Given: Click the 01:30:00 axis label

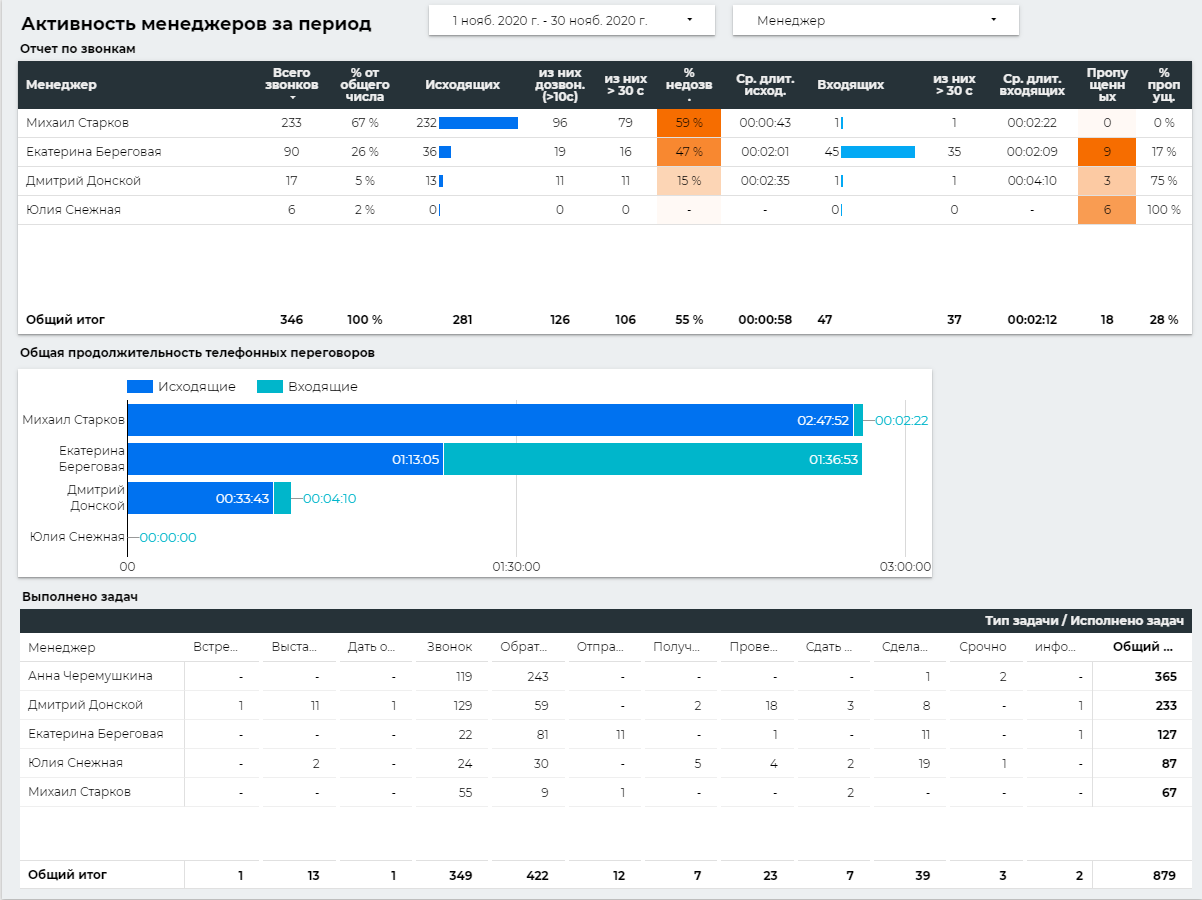Looking at the screenshot, I should coord(516,566).
